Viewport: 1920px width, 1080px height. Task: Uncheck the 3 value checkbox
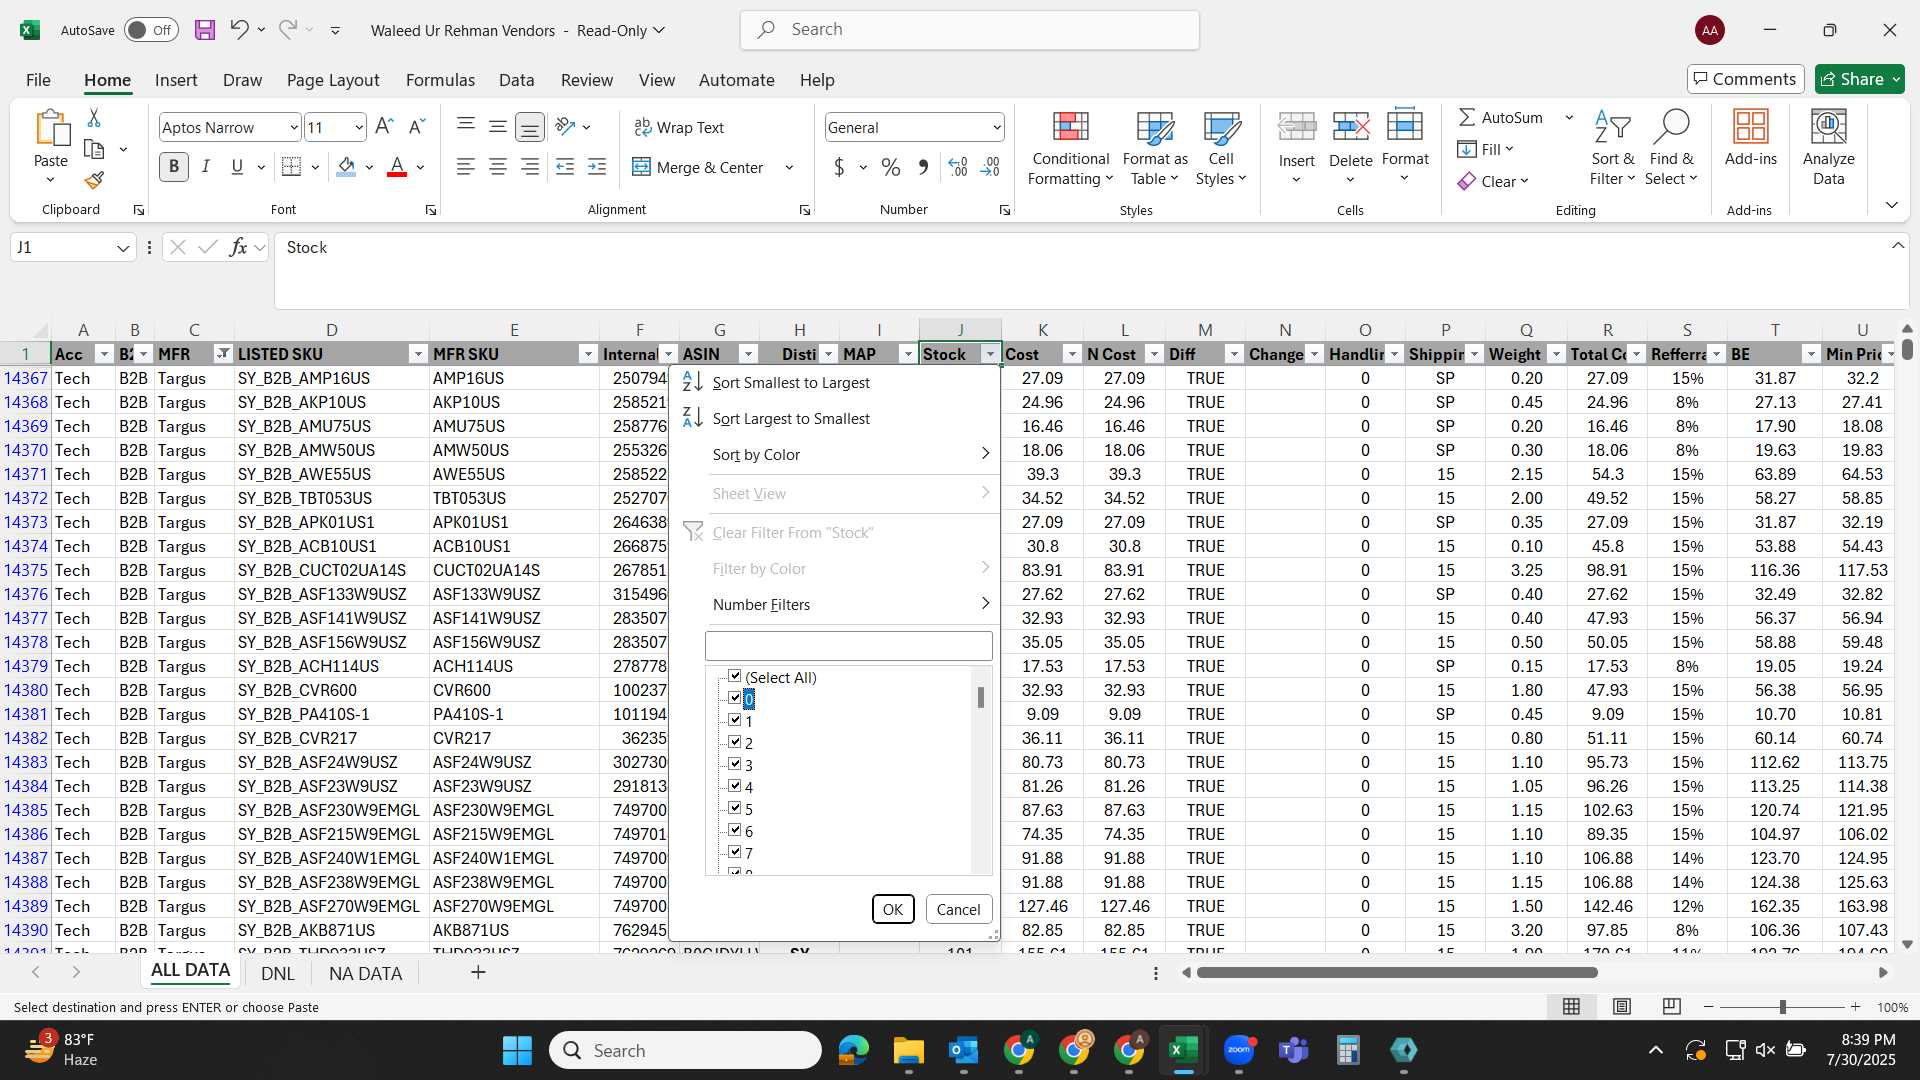coord(735,764)
